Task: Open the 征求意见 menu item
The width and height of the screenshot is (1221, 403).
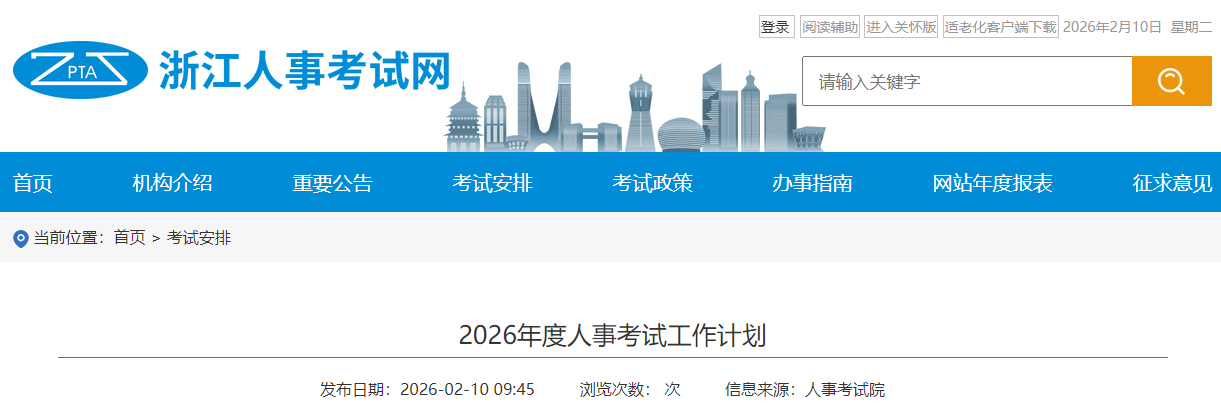Action: [1172, 183]
